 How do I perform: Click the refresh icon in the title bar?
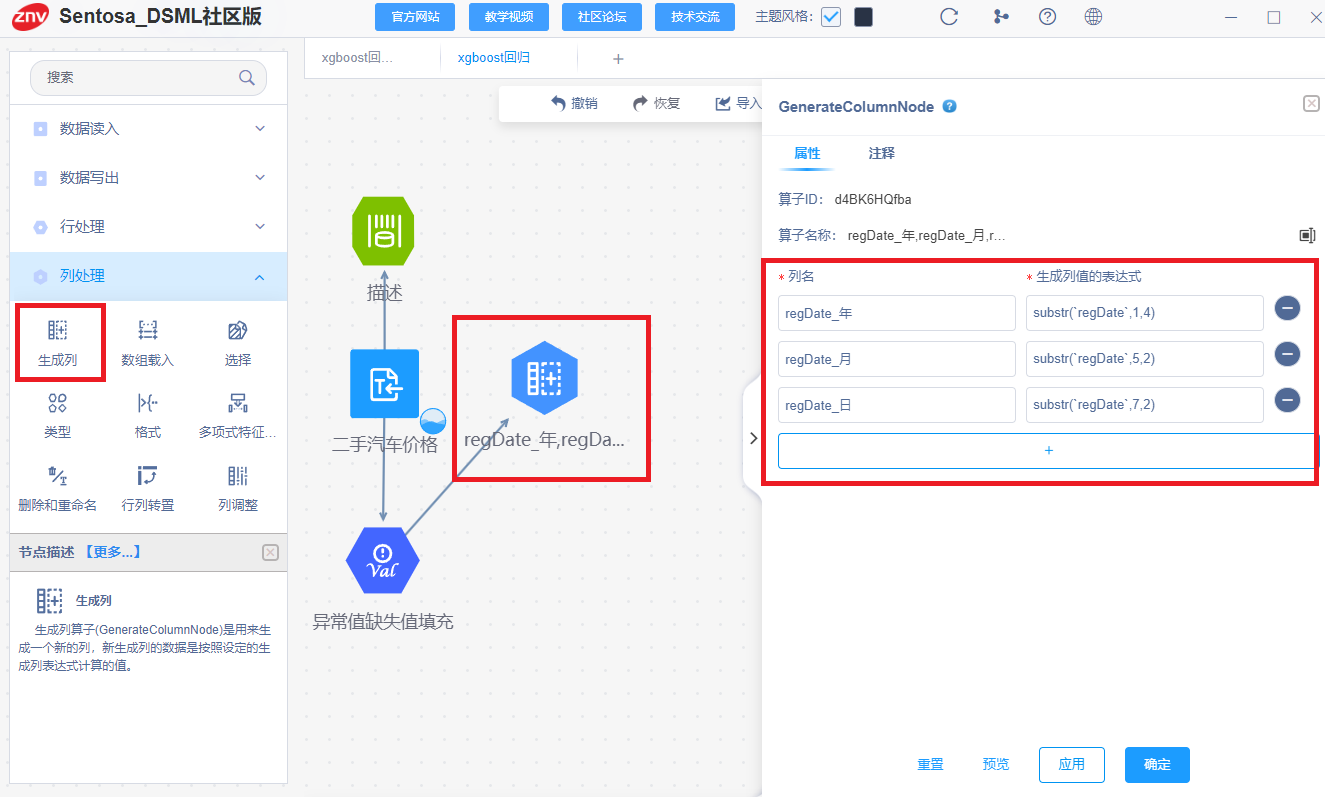[x=950, y=17]
